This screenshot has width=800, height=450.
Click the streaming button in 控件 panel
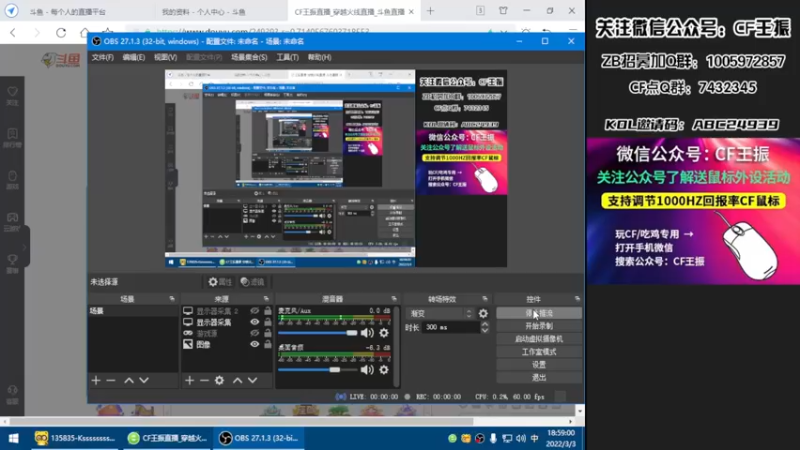[539, 313]
